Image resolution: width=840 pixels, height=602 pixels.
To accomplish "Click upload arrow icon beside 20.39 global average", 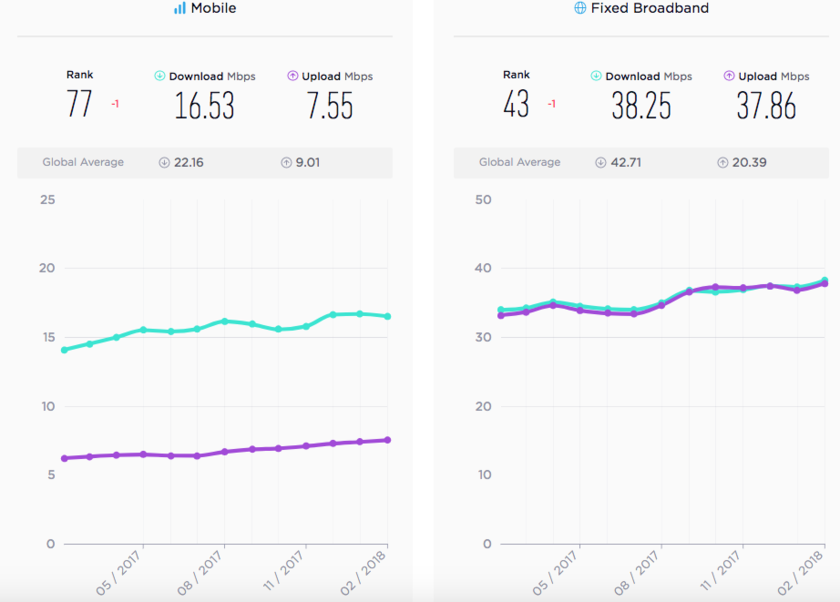I will (x=722, y=162).
